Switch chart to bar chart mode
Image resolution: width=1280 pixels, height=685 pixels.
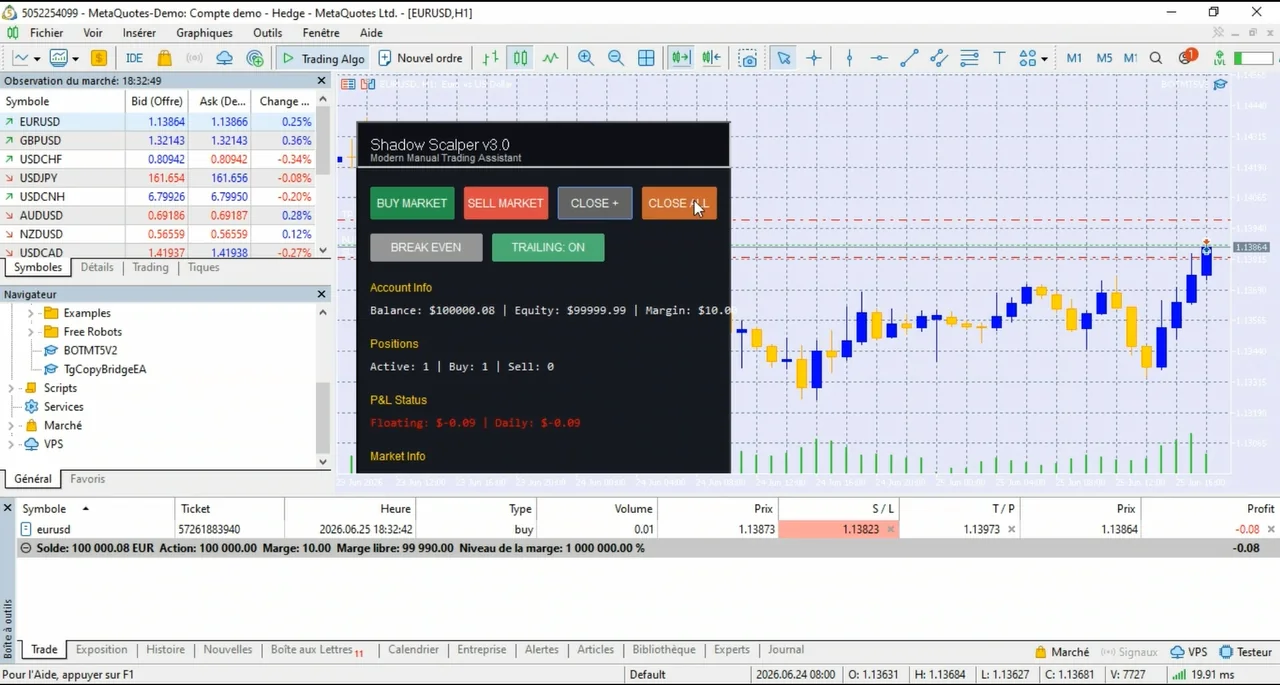490,58
